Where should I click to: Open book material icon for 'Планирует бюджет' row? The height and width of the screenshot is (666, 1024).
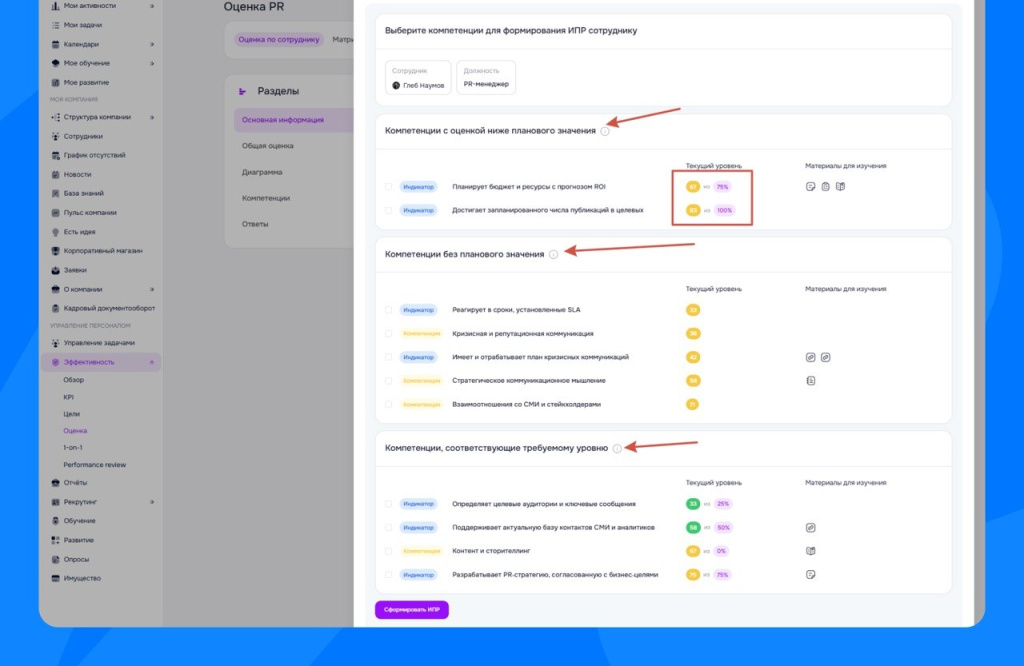point(840,187)
